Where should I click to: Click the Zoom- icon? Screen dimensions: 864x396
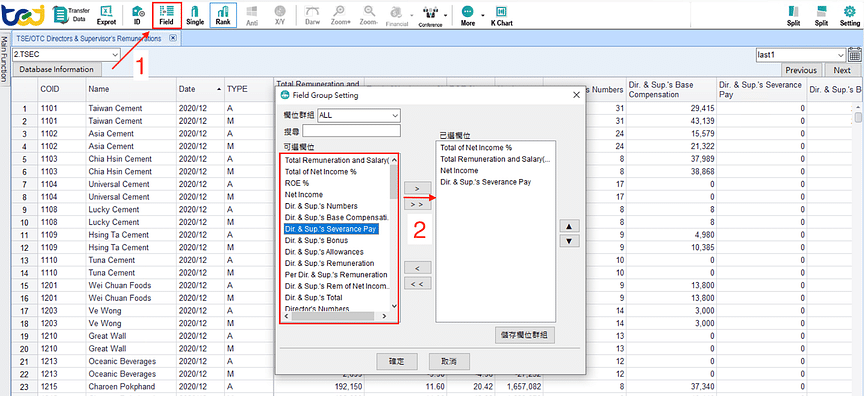tap(369, 15)
